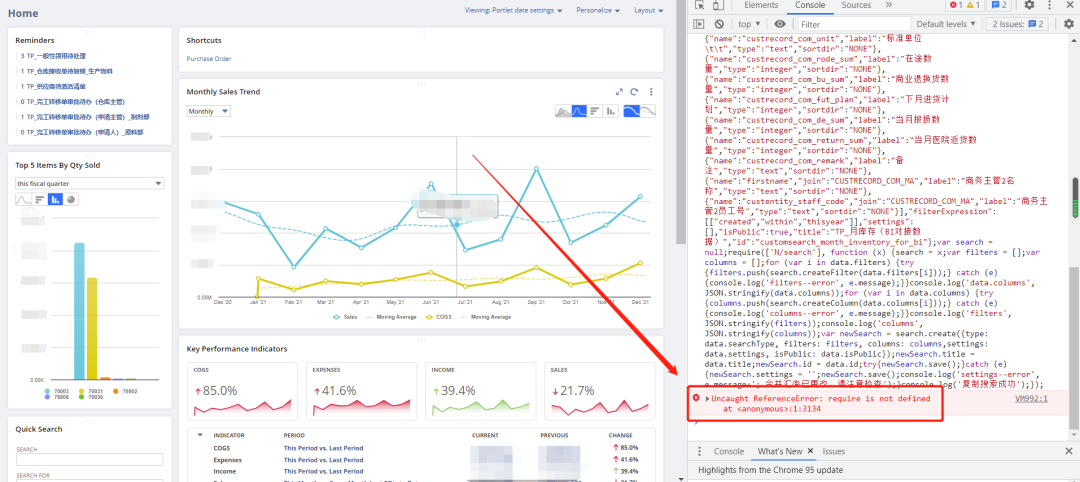
Task: Switch to the Elements tab
Action: tap(761, 5)
